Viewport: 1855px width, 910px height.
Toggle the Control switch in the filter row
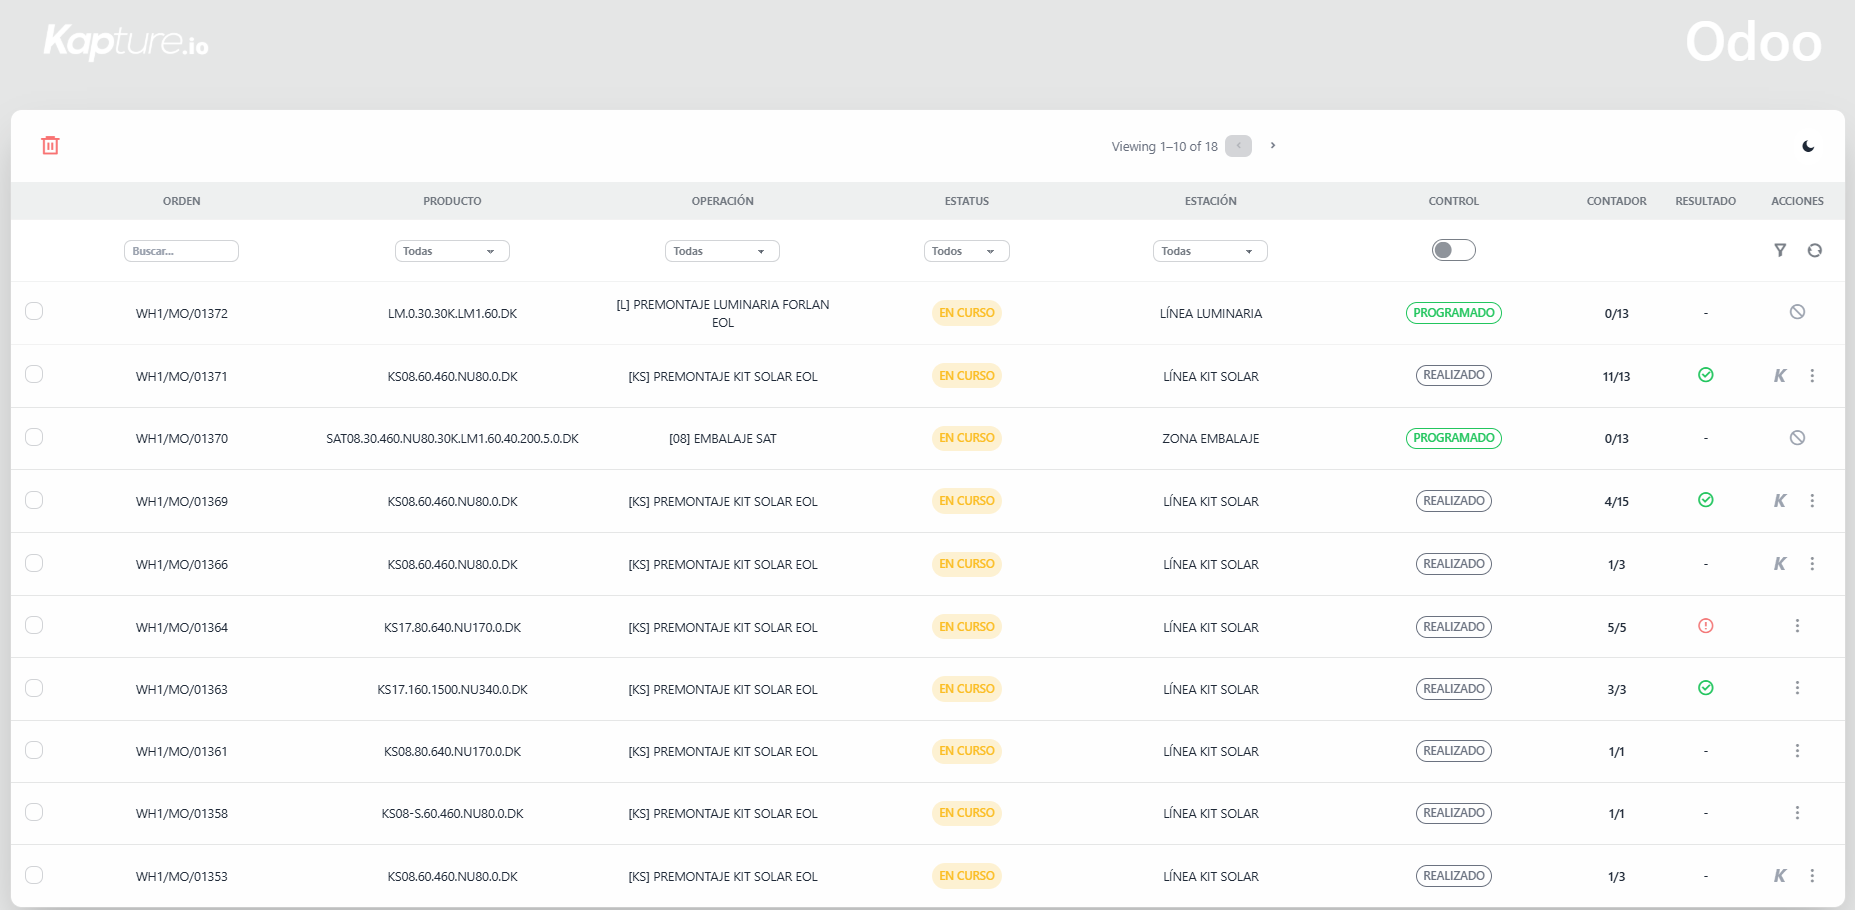[1453, 249]
